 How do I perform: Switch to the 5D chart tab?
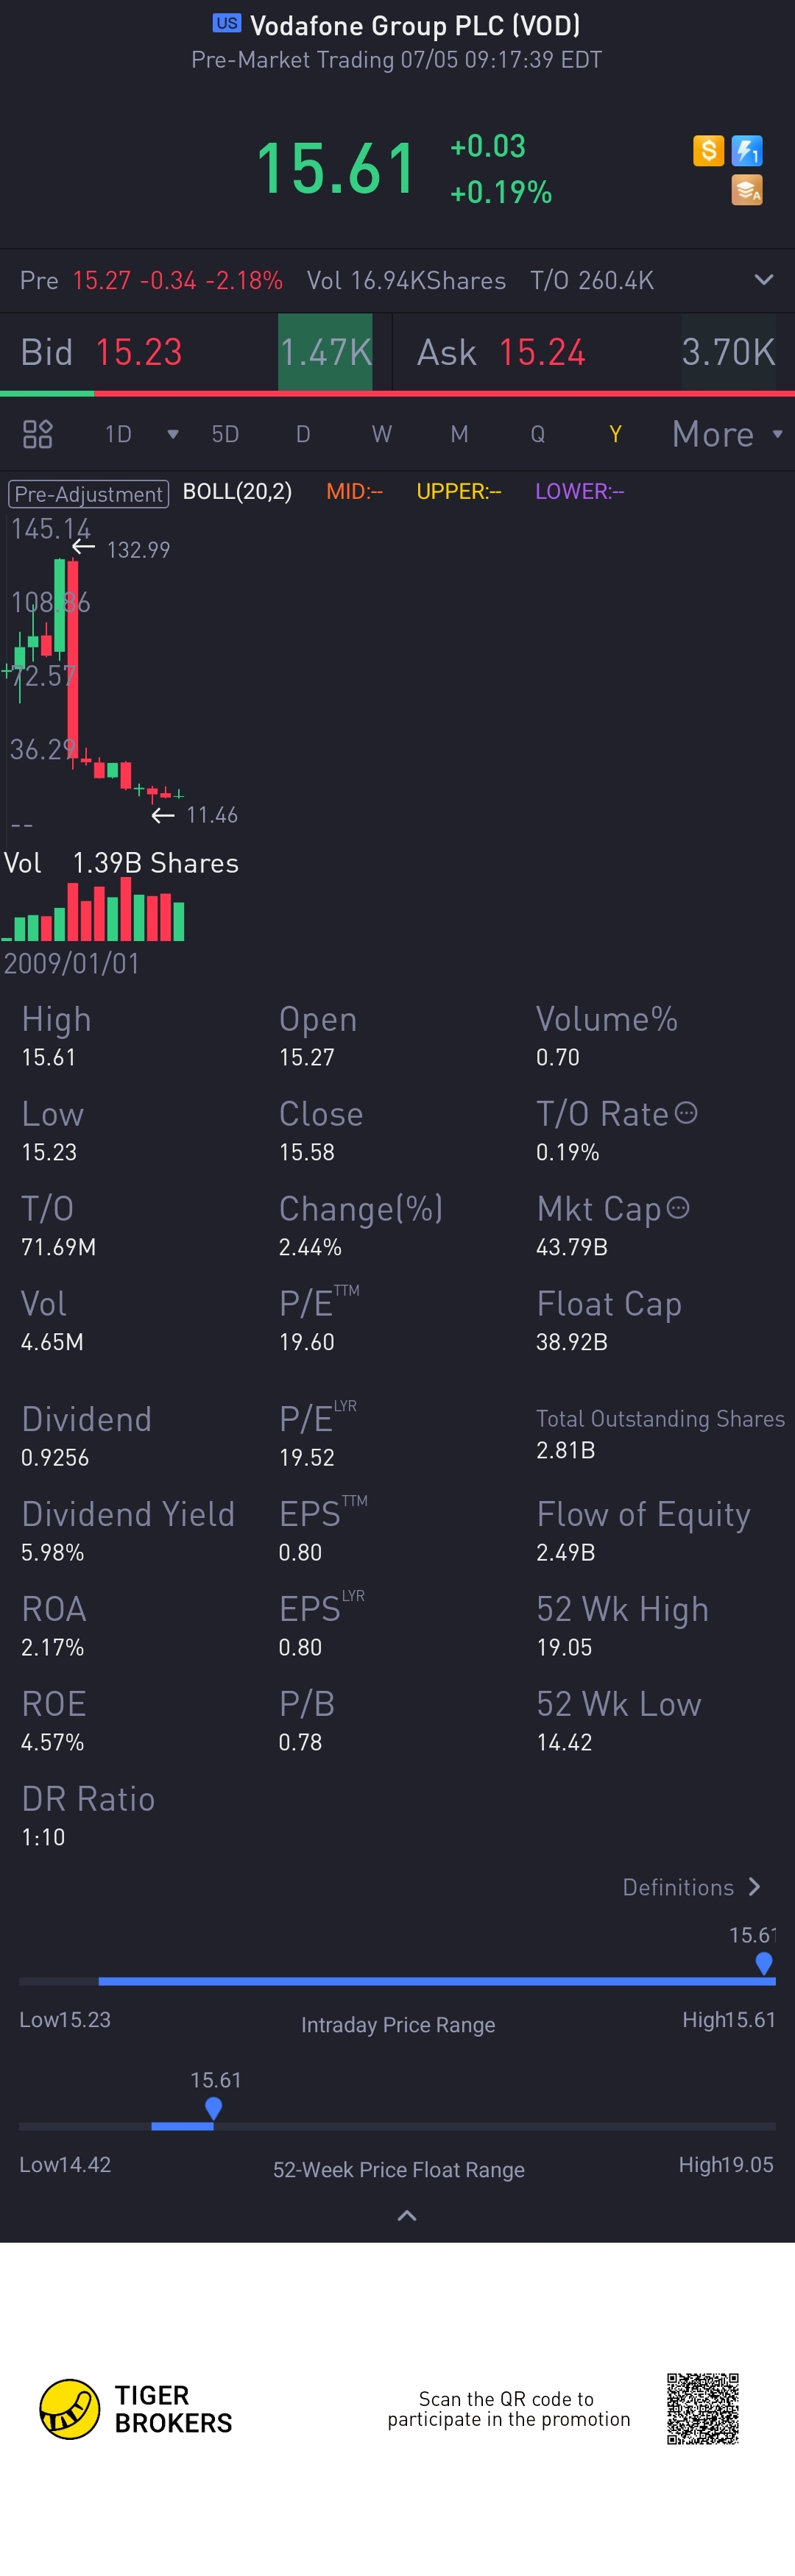(x=225, y=434)
